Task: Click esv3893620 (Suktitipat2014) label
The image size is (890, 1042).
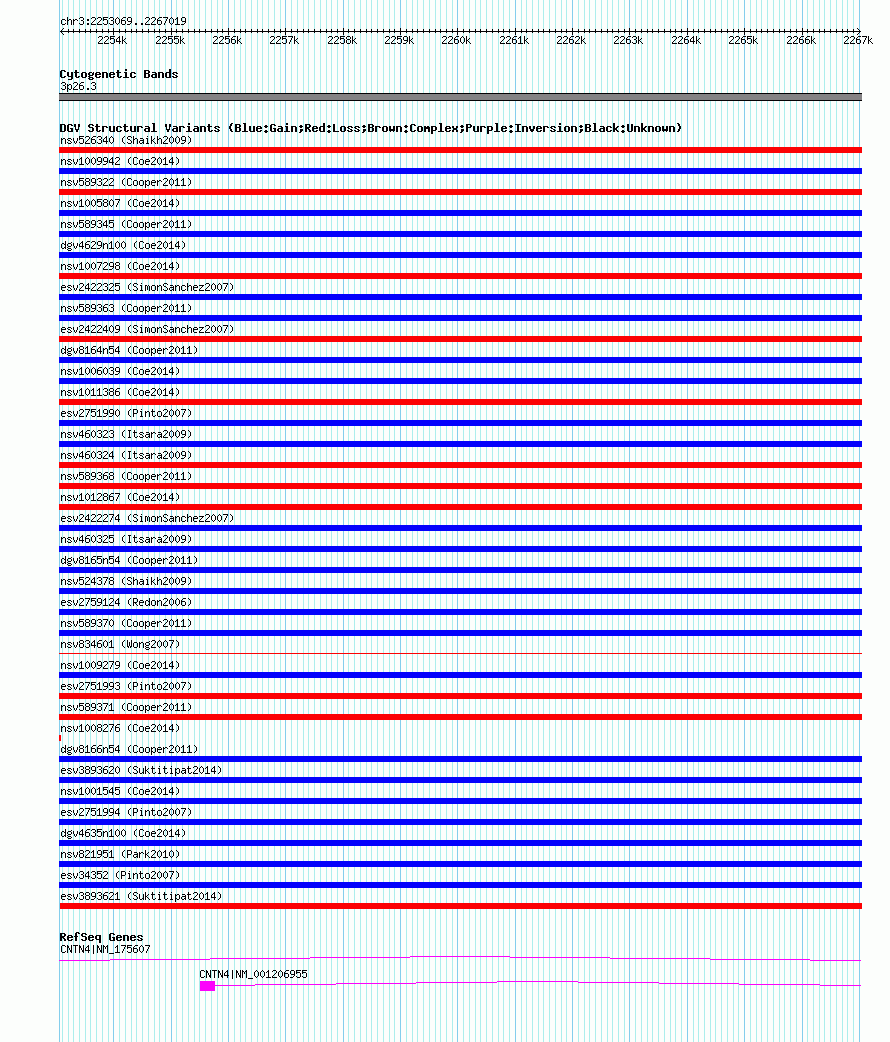Action: [141, 770]
